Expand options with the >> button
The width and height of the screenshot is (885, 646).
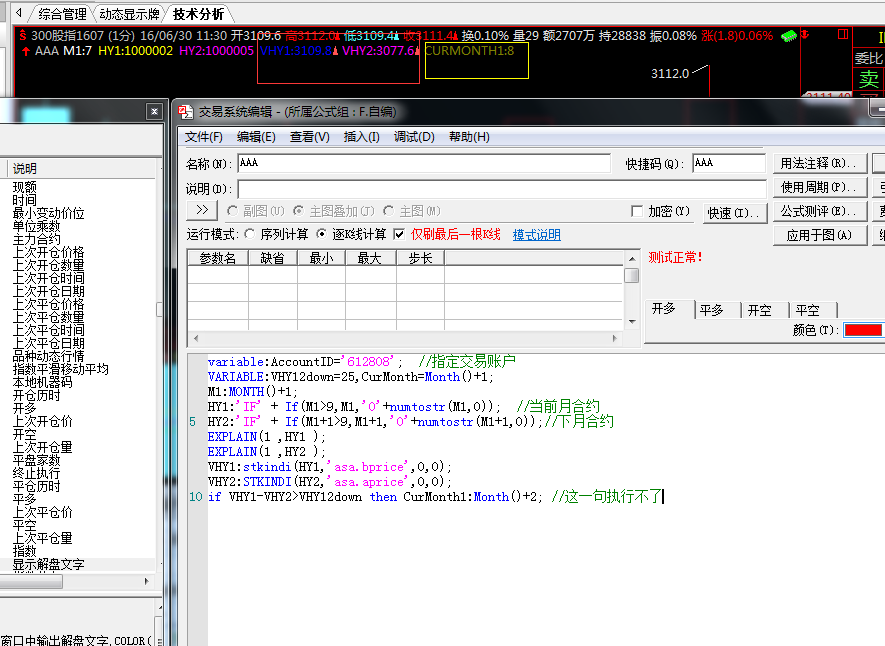click(x=202, y=210)
